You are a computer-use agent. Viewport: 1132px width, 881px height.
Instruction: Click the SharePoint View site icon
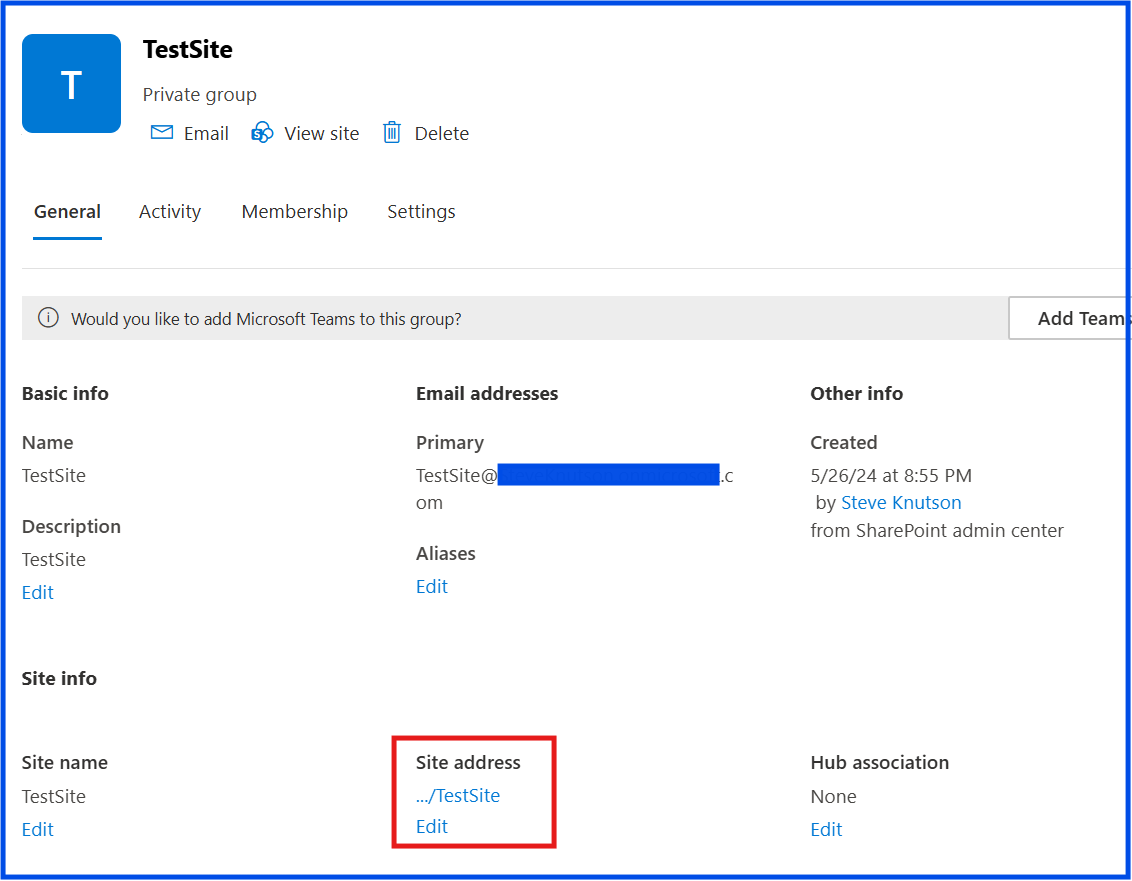[x=262, y=133]
